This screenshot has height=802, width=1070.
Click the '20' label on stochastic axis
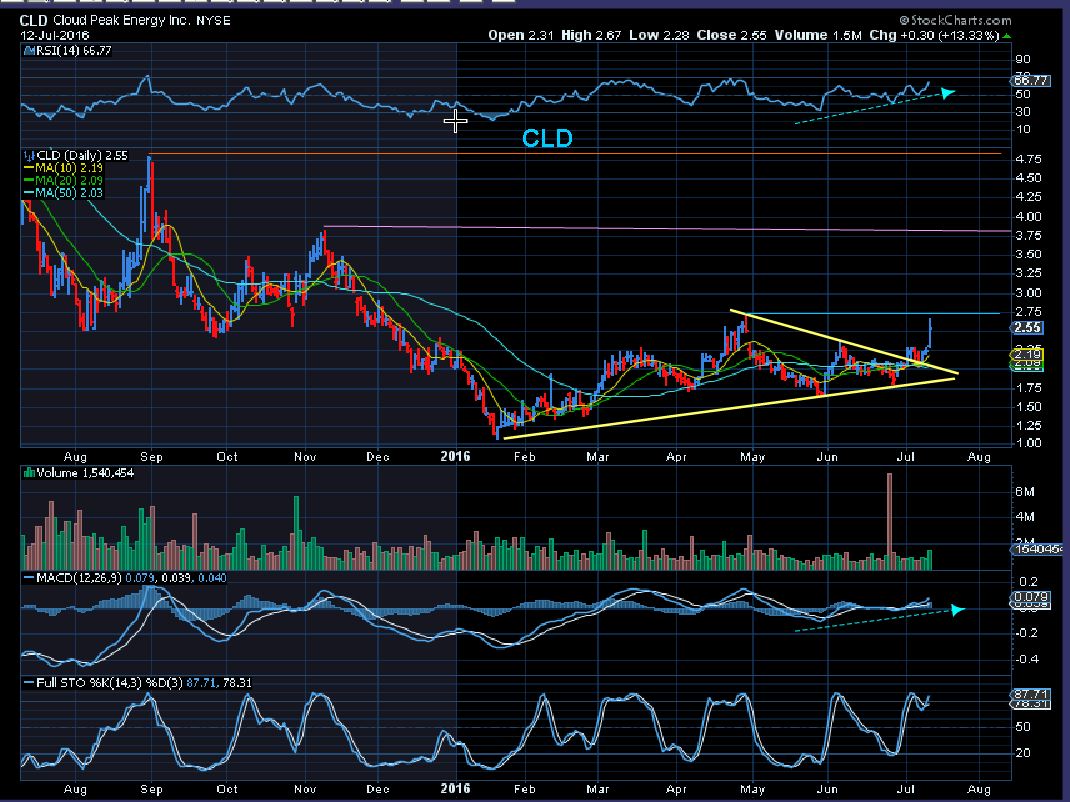click(1023, 752)
